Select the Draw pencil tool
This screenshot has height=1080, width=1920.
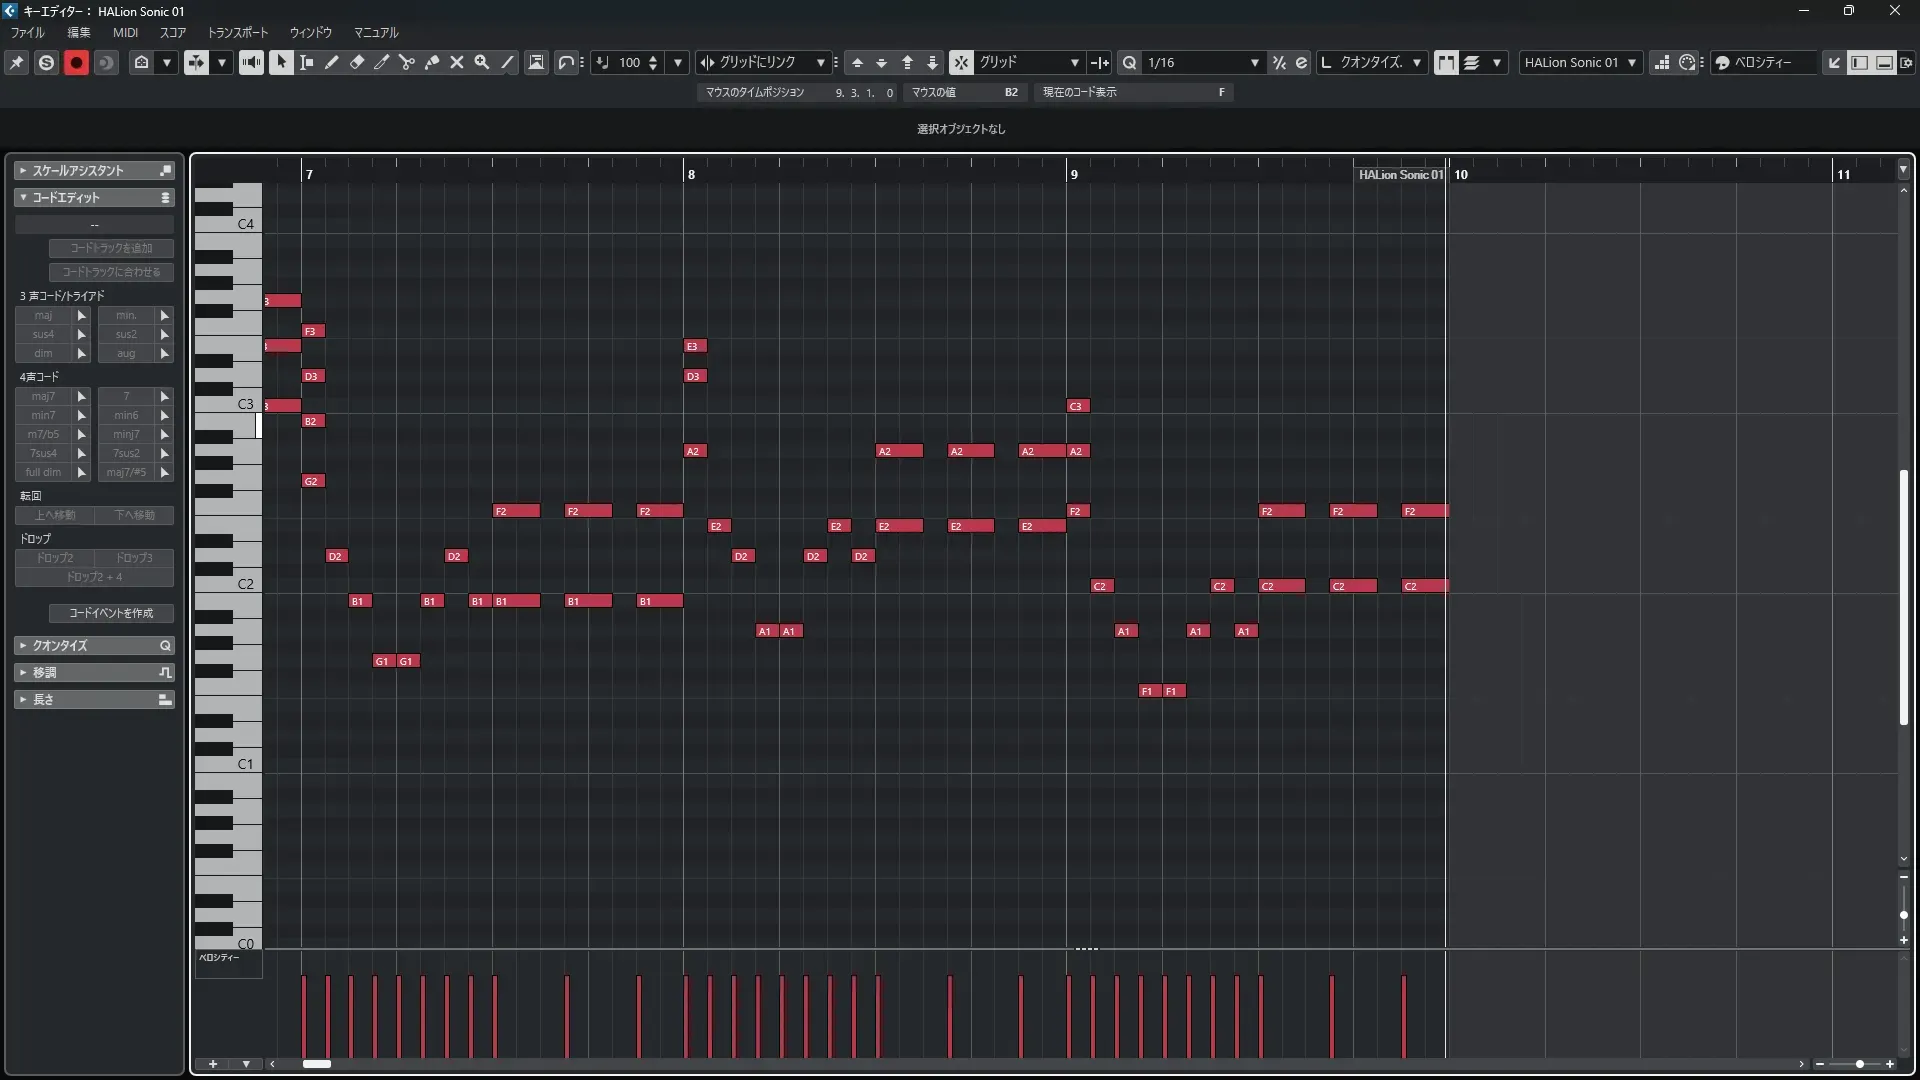[332, 62]
